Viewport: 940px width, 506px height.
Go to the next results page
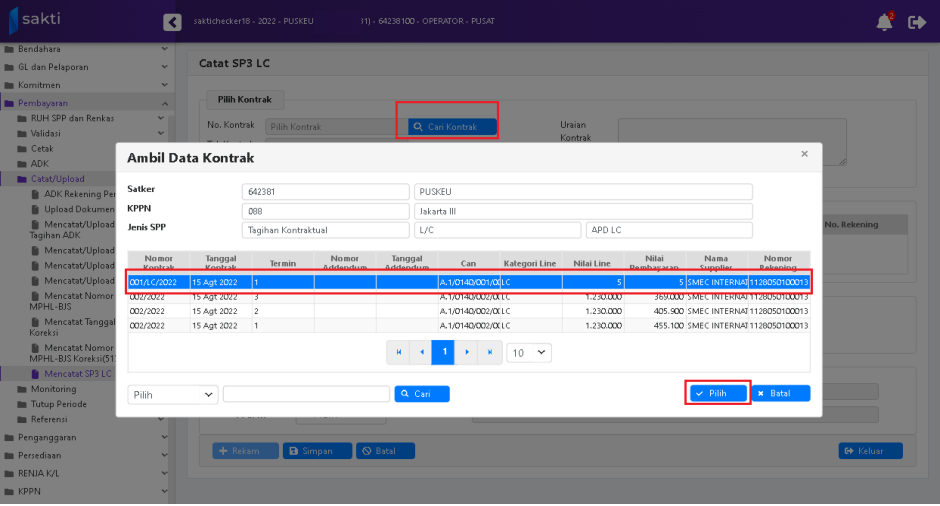(x=466, y=352)
